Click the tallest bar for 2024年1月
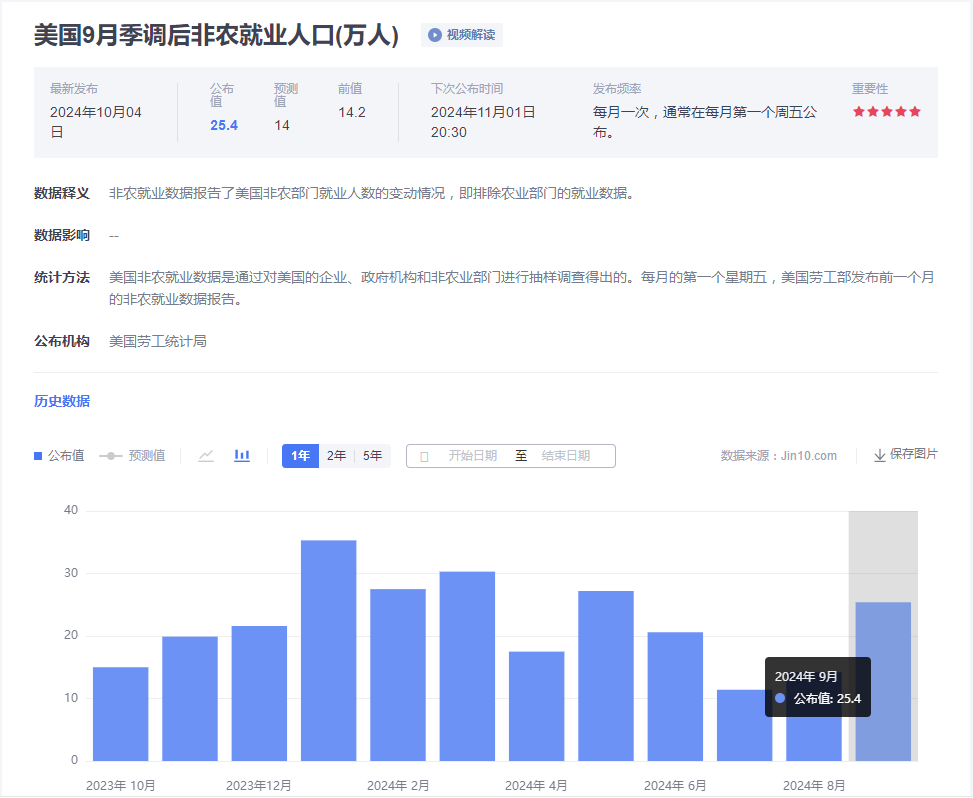Viewport: 973px width, 798px height. coord(329,650)
